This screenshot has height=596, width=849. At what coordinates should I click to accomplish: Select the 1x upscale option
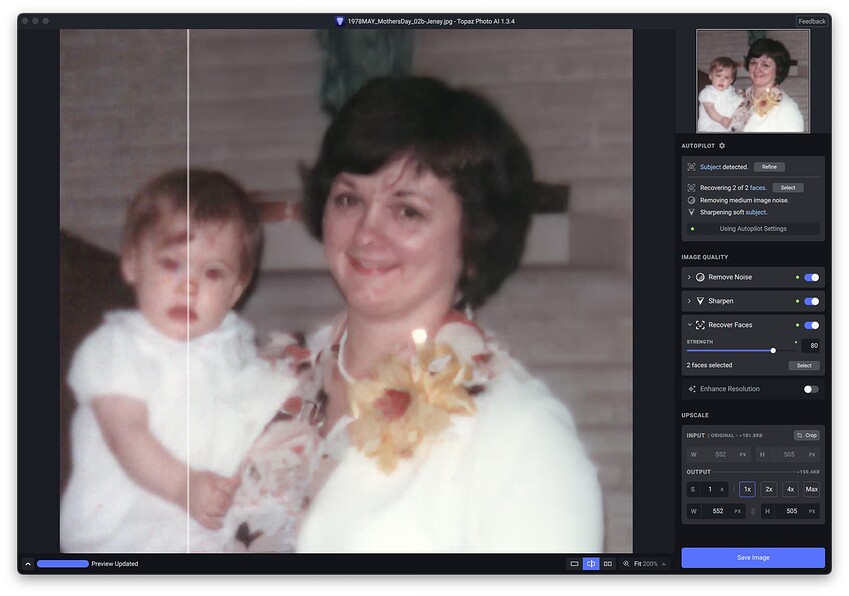point(747,489)
